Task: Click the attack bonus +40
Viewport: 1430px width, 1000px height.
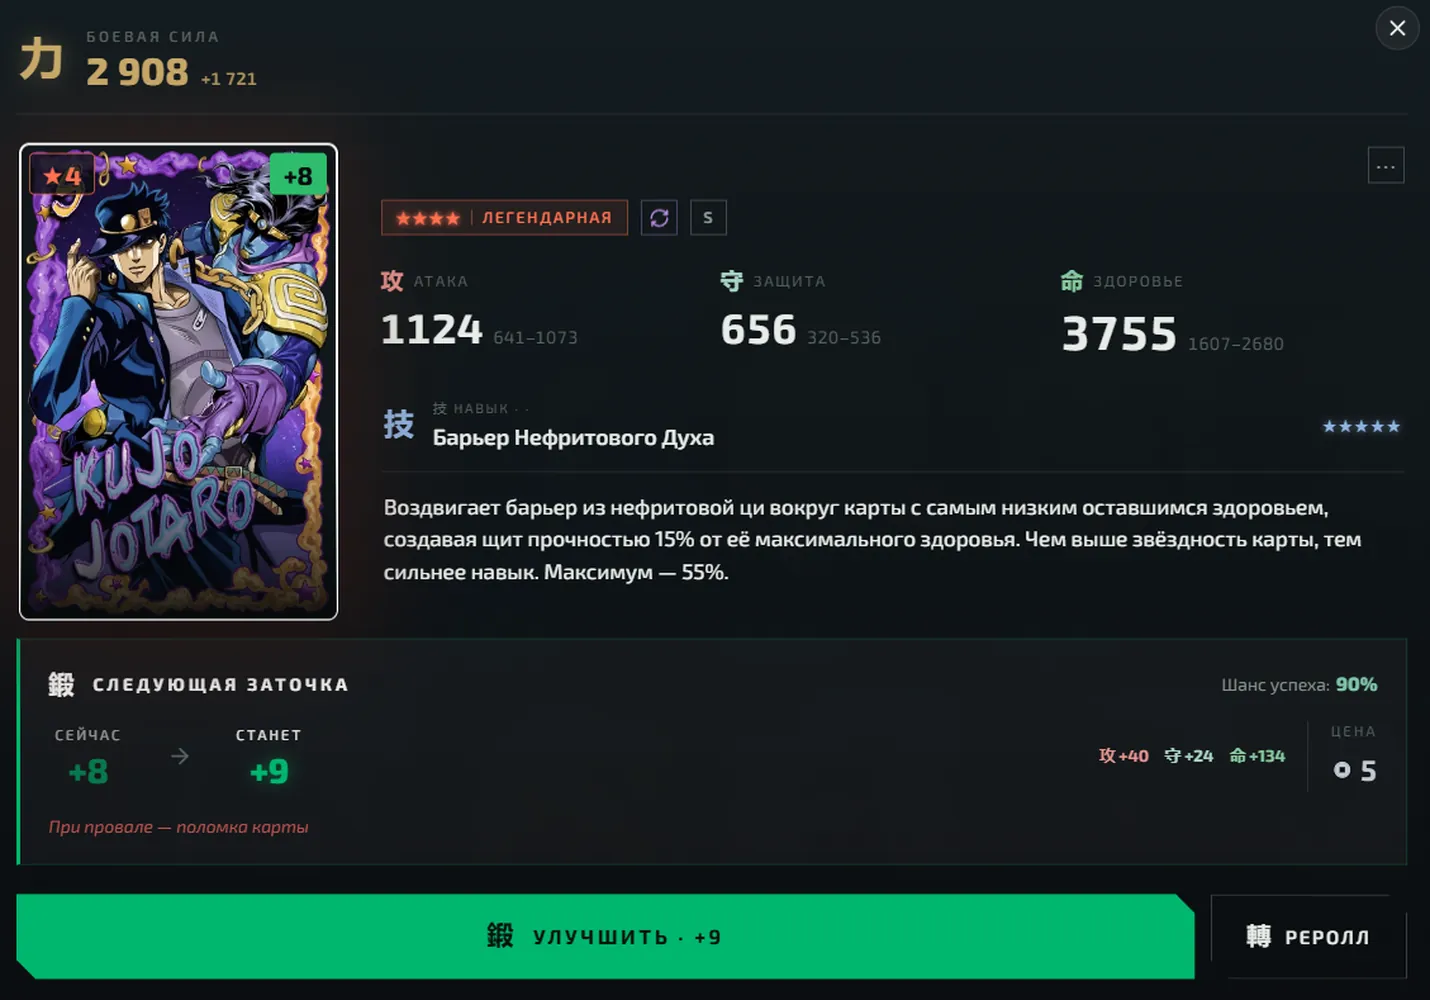Action: [1124, 756]
